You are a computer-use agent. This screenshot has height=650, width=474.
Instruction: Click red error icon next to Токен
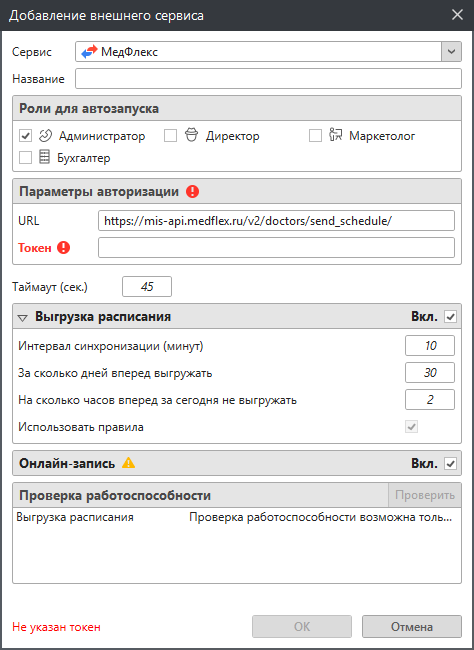point(63,248)
